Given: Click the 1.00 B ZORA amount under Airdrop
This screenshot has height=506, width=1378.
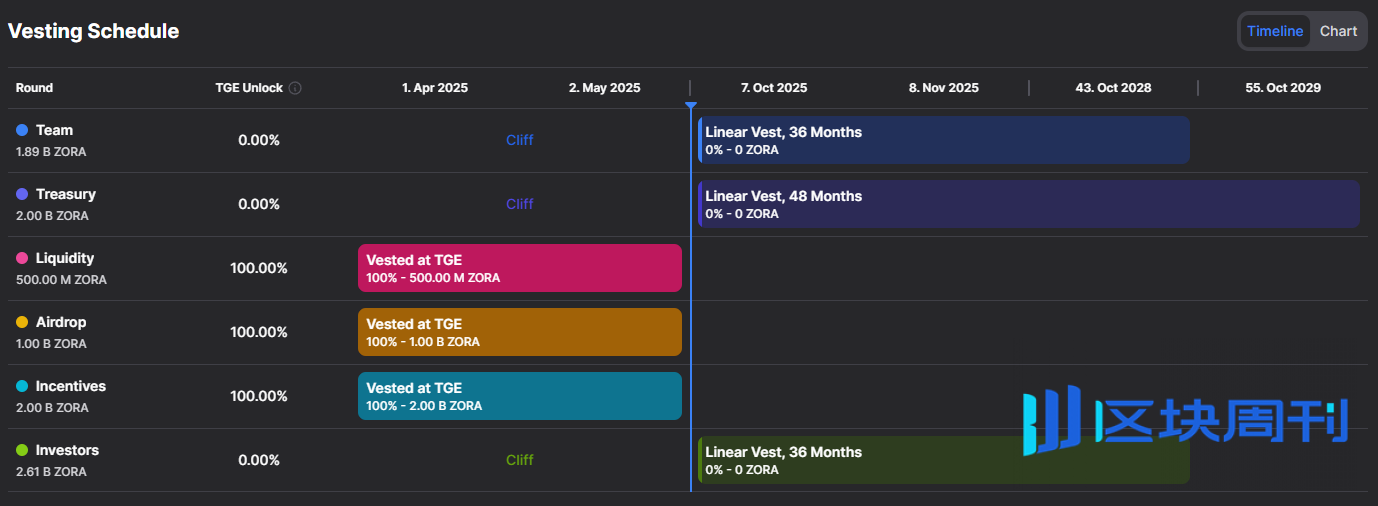Looking at the screenshot, I should click(x=52, y=344).
